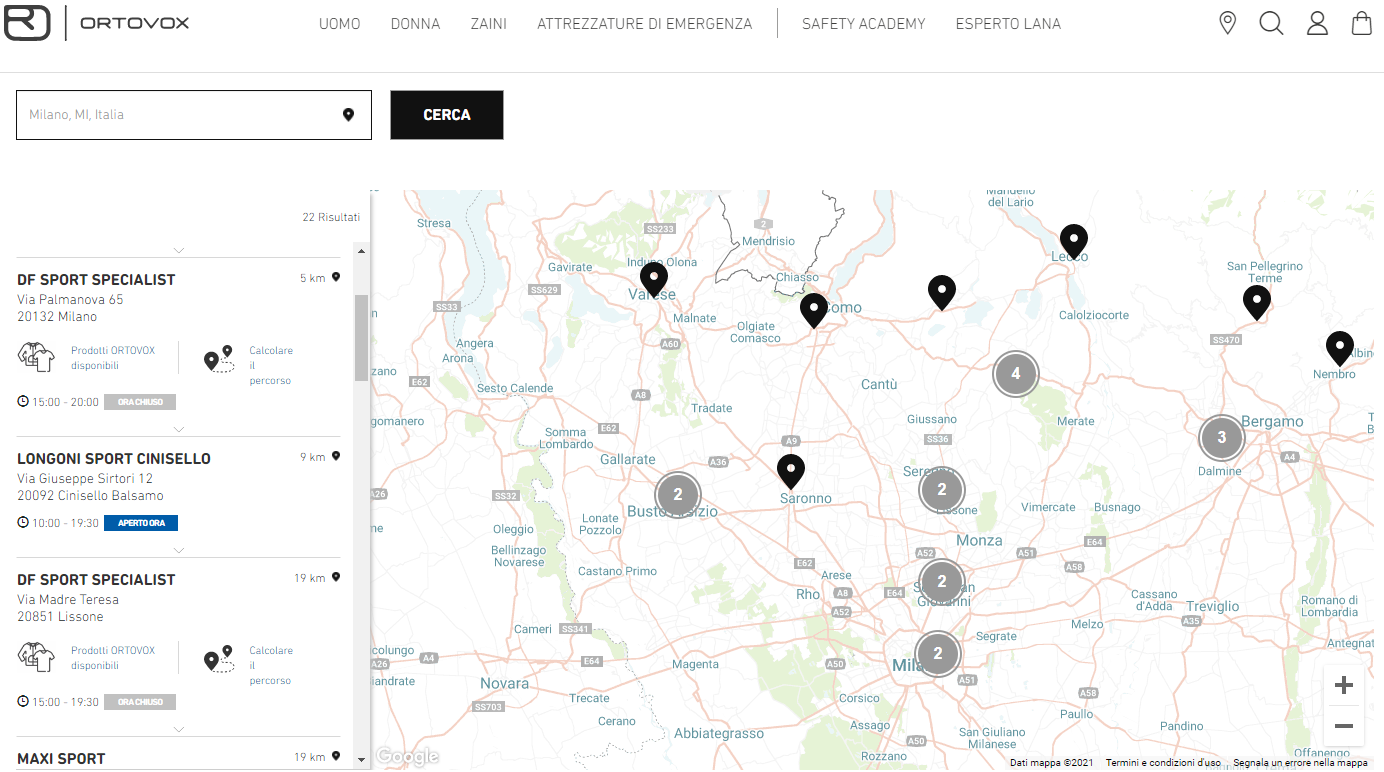Open the store locator pin icon in header
Screen dimensions: 1384x772
1228,23
